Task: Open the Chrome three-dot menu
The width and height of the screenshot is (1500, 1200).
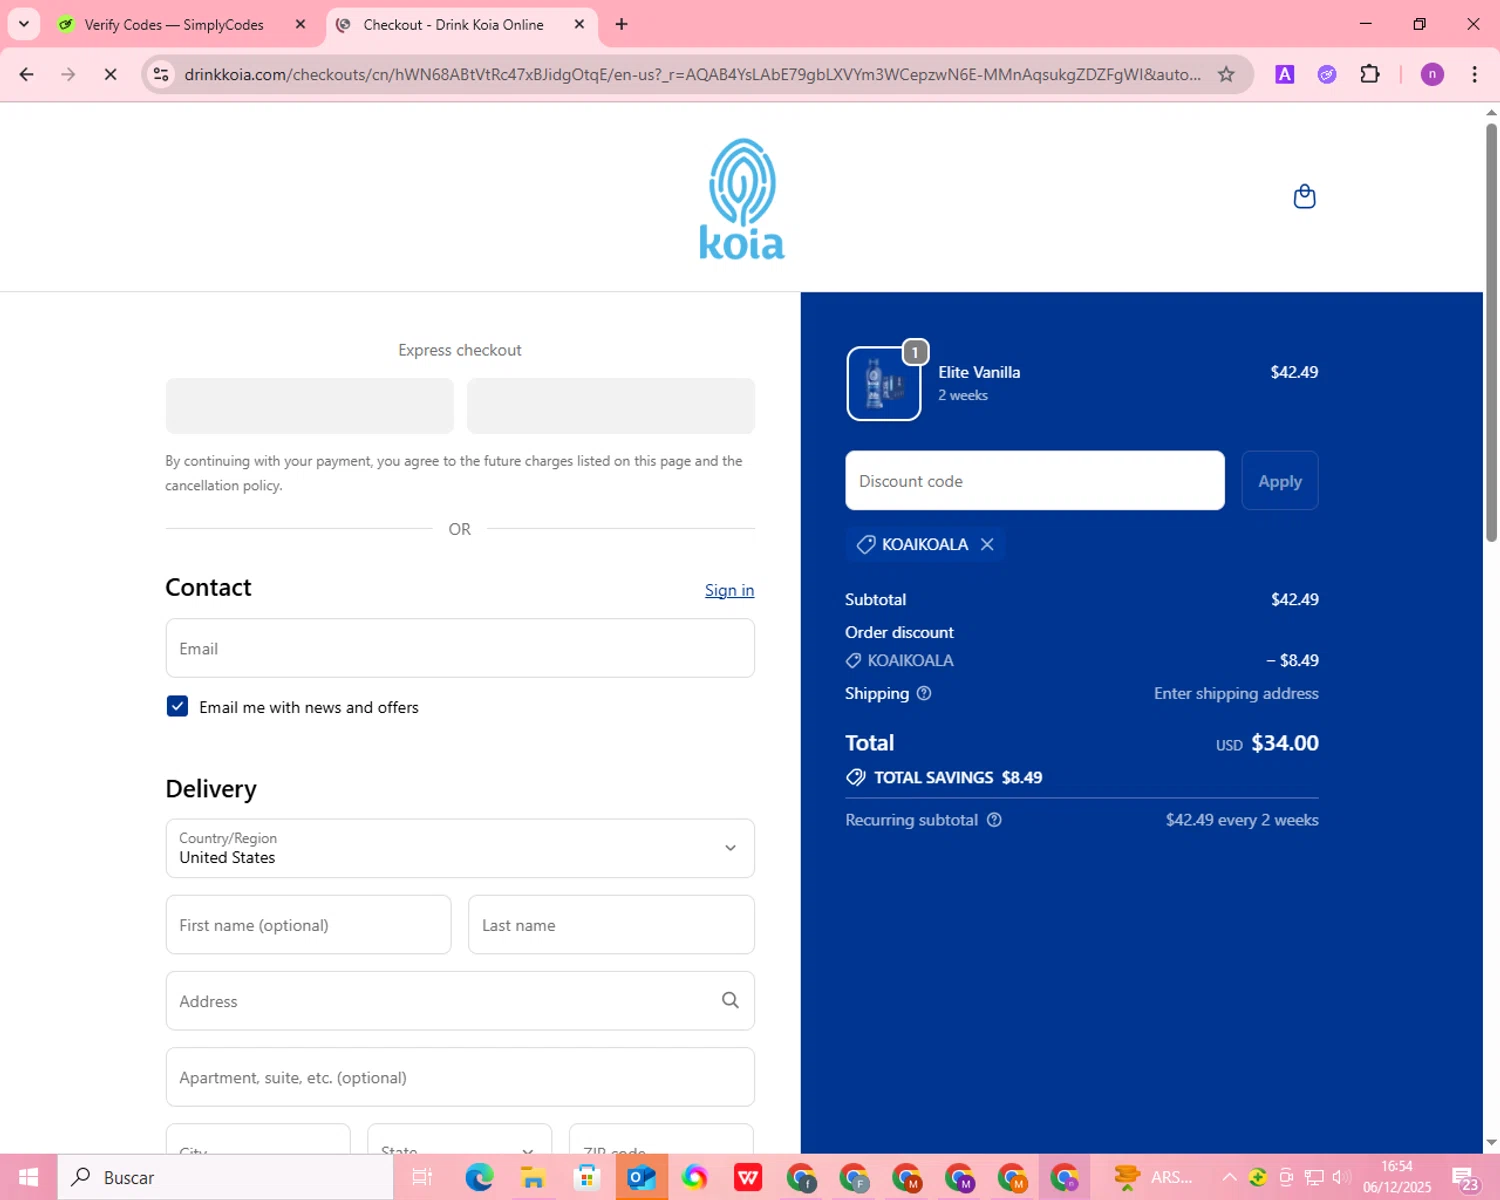Action: tap(1474, 74)
